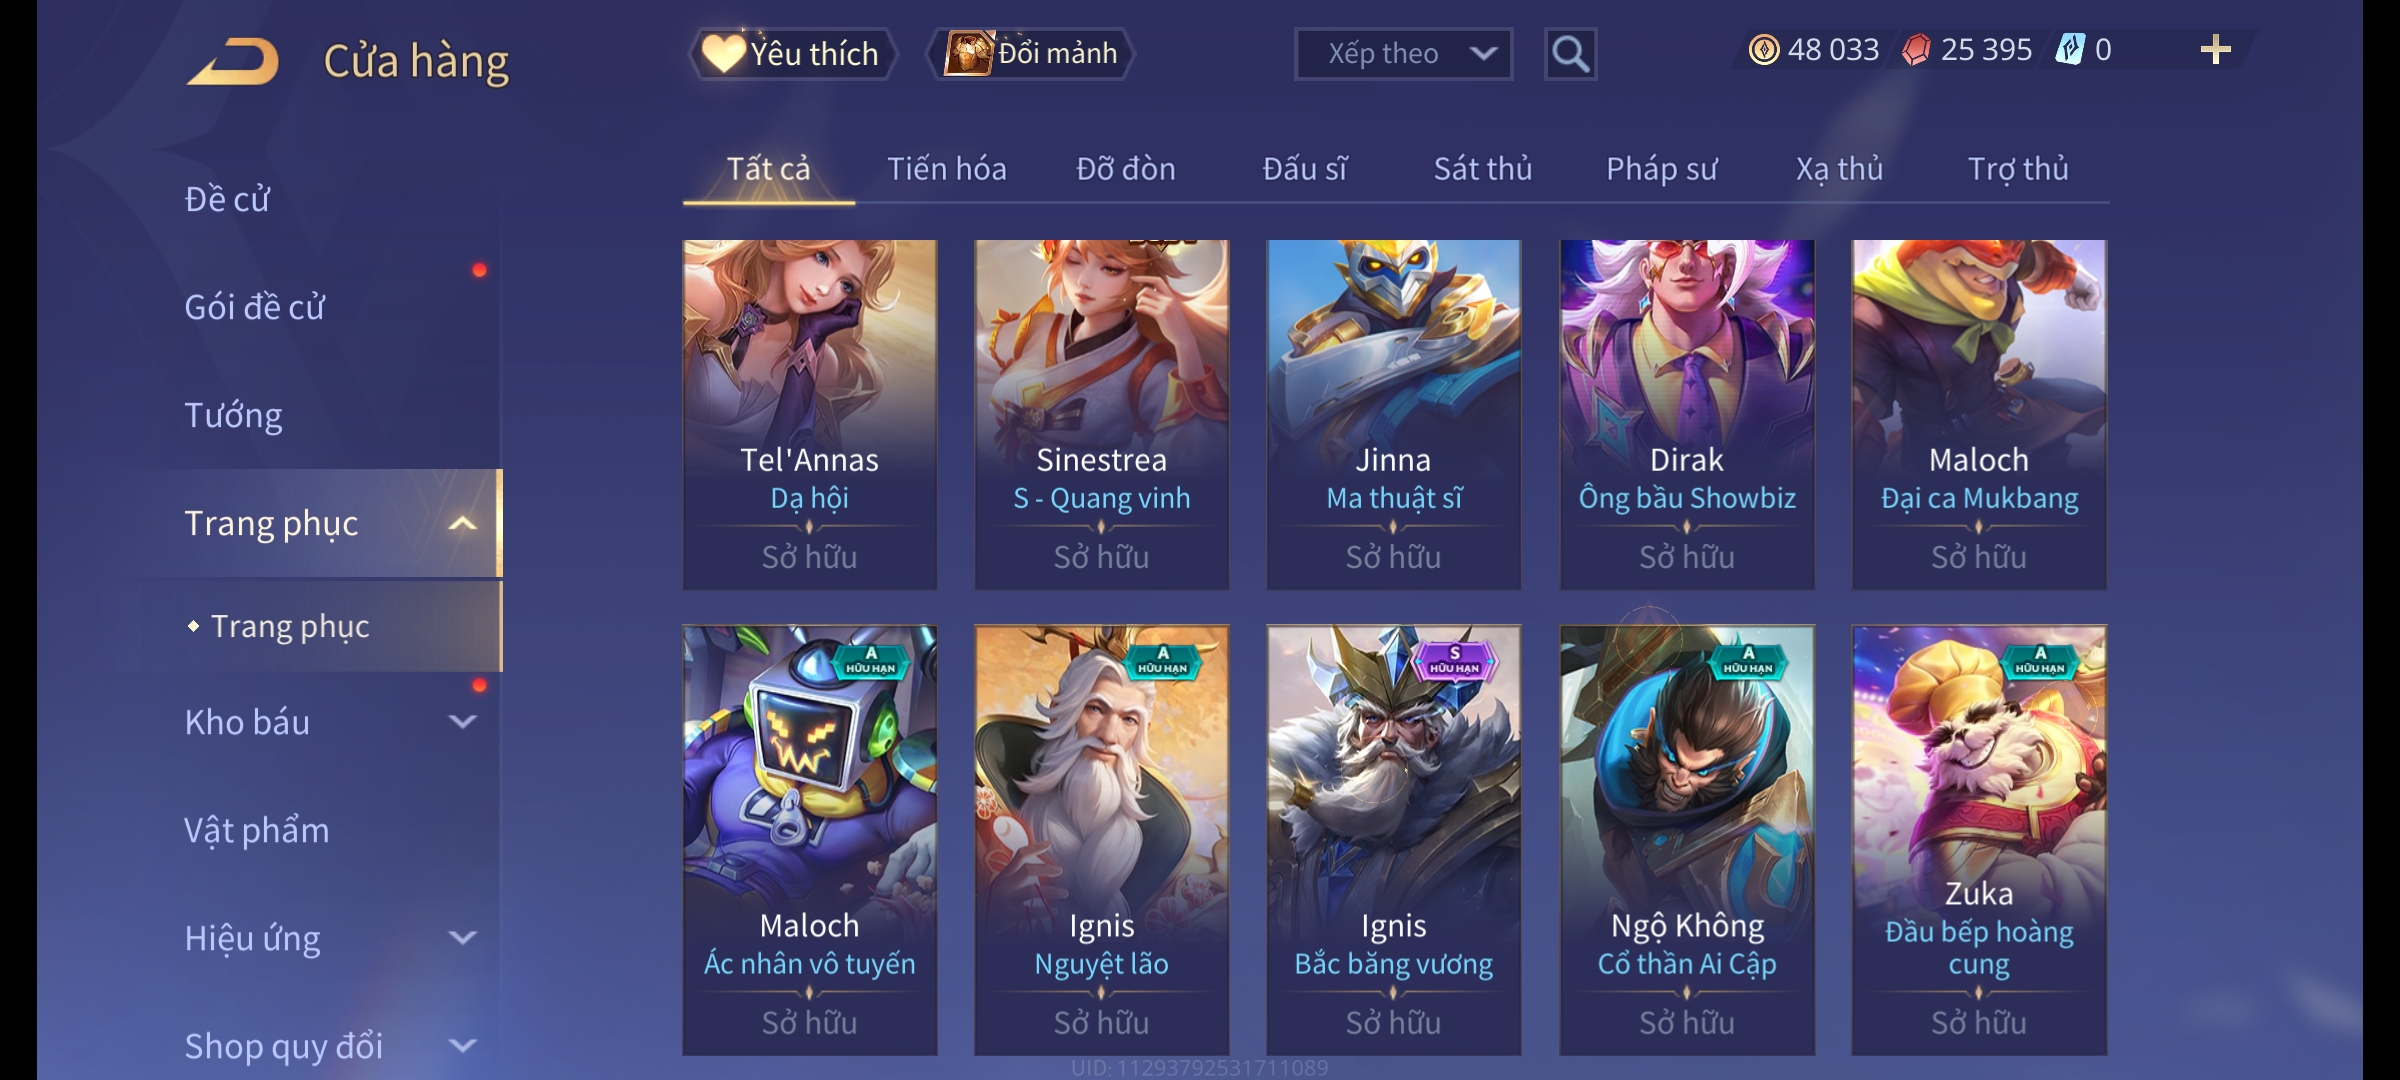Go to Tướng in the sidebar
This screenshot has height=1080, width=2400.
[x=233, y=415]
